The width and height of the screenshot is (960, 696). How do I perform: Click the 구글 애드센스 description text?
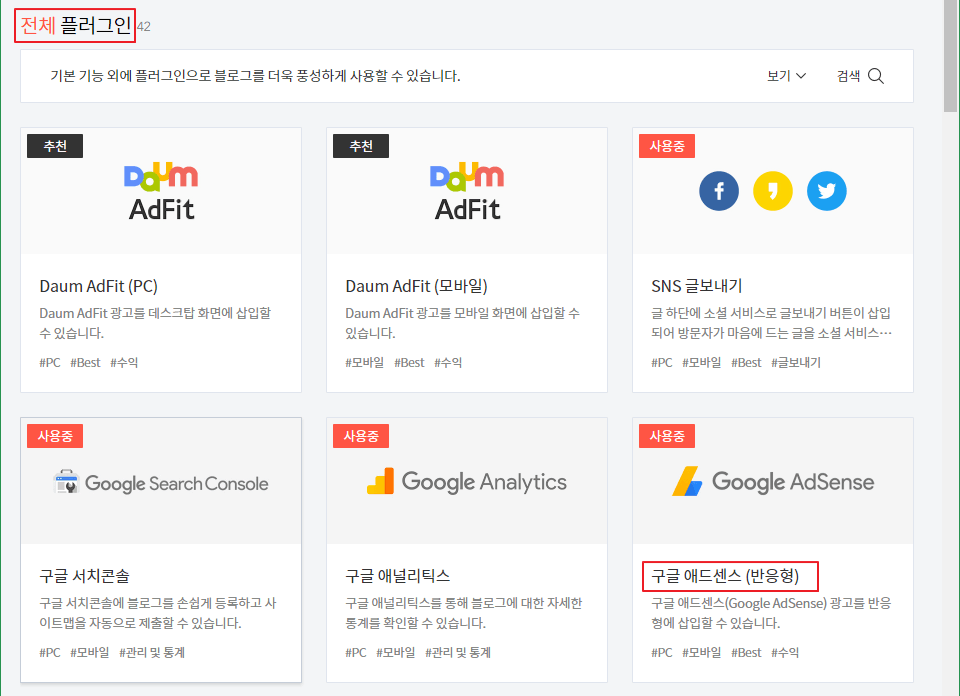coord(771,613)
